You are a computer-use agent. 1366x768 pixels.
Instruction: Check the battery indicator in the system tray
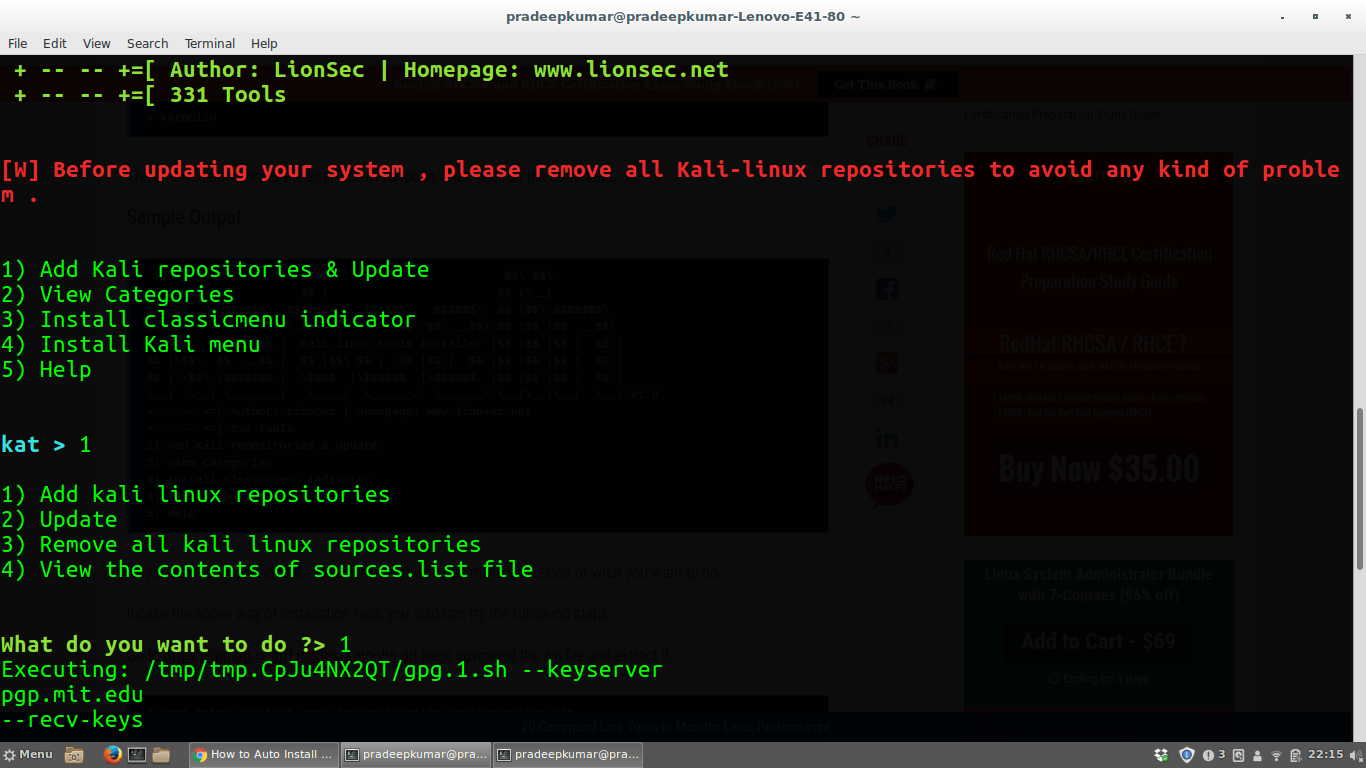point(1295,755)
